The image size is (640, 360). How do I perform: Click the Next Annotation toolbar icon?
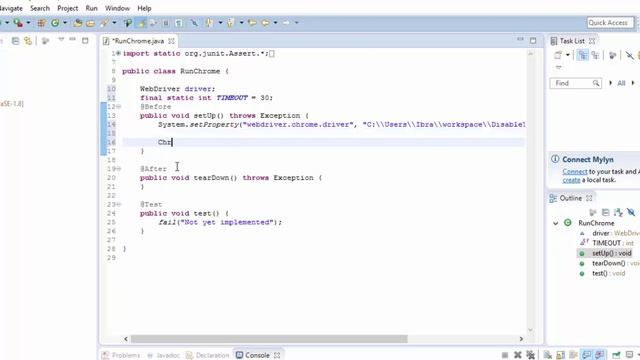(209, 23)
